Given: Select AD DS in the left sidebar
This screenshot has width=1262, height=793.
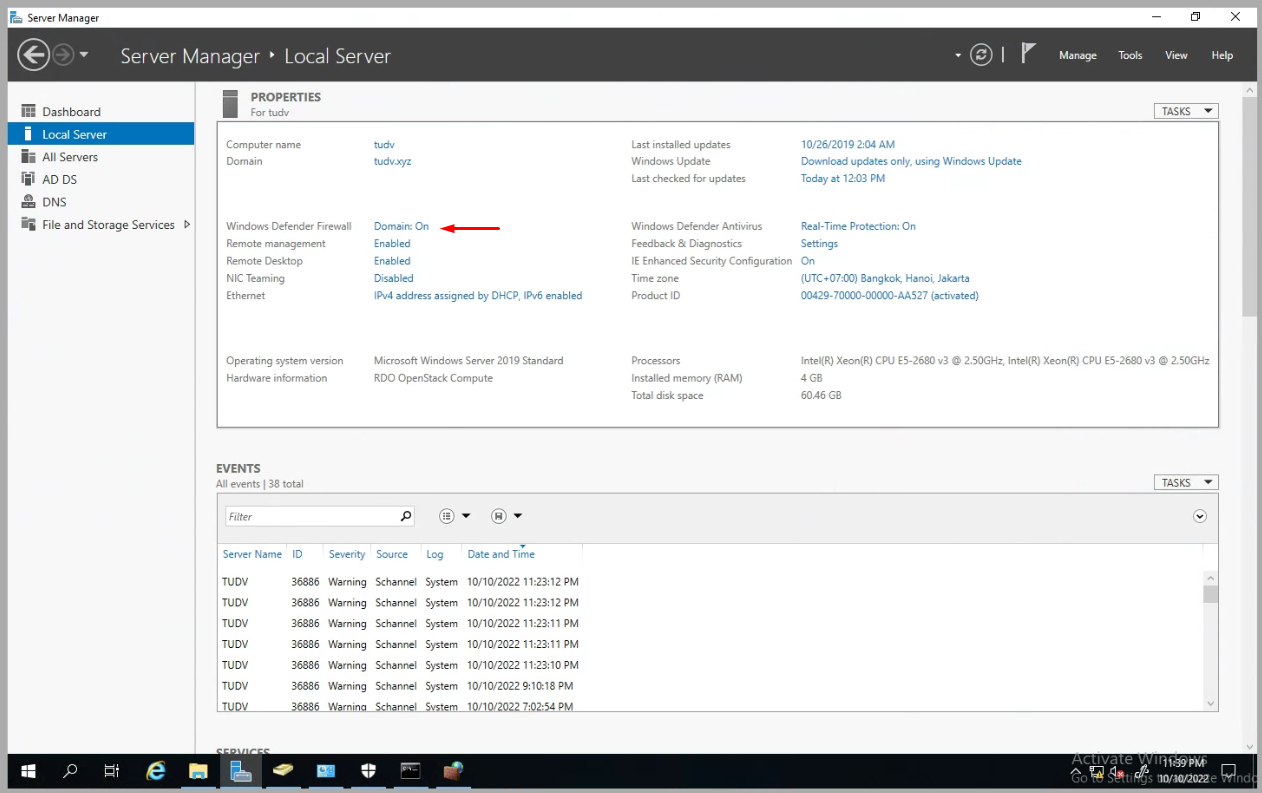Looking at the screenshot, I should click(58, 179).
